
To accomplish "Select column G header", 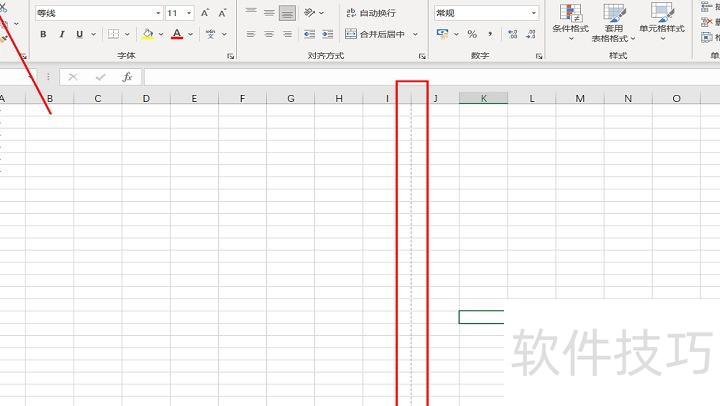I will click(291, 98).
